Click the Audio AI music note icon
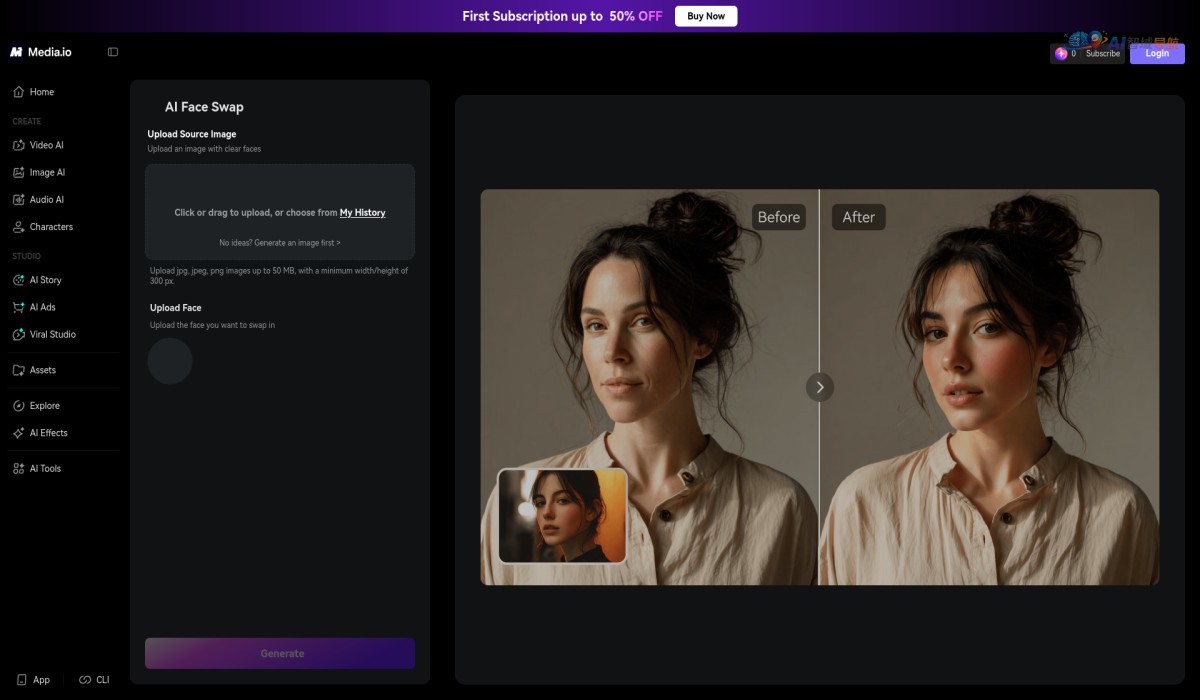 click(19, 199)
